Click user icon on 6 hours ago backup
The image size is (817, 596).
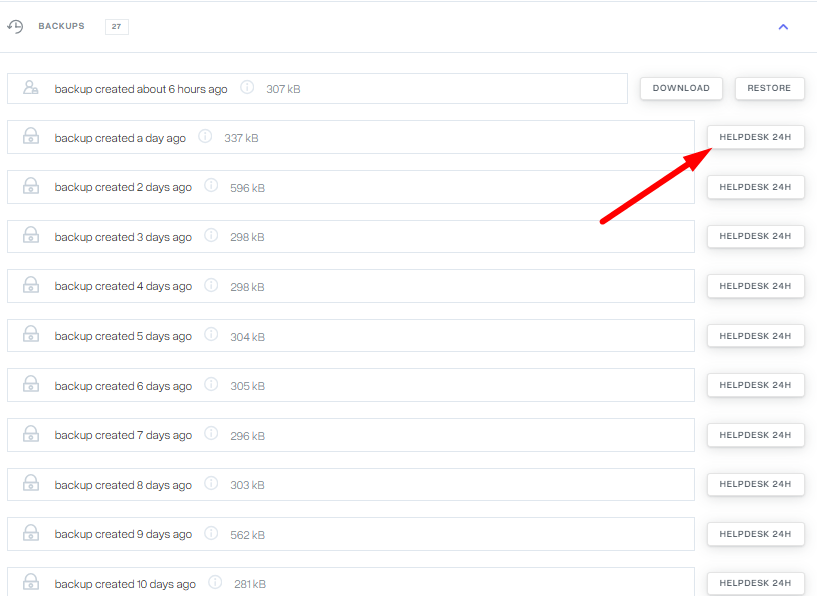31,88
